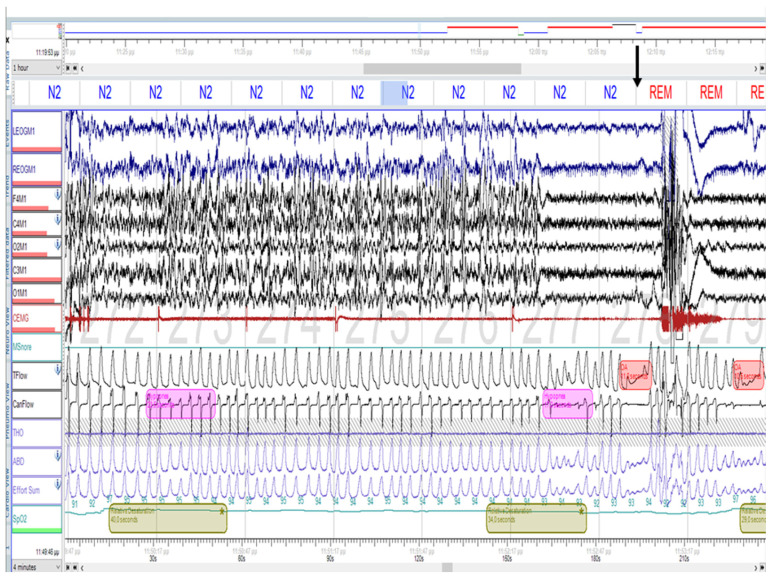The image size is (772, 581).
Task: Select first red OA event on TFlow
Action: [636, 375]
